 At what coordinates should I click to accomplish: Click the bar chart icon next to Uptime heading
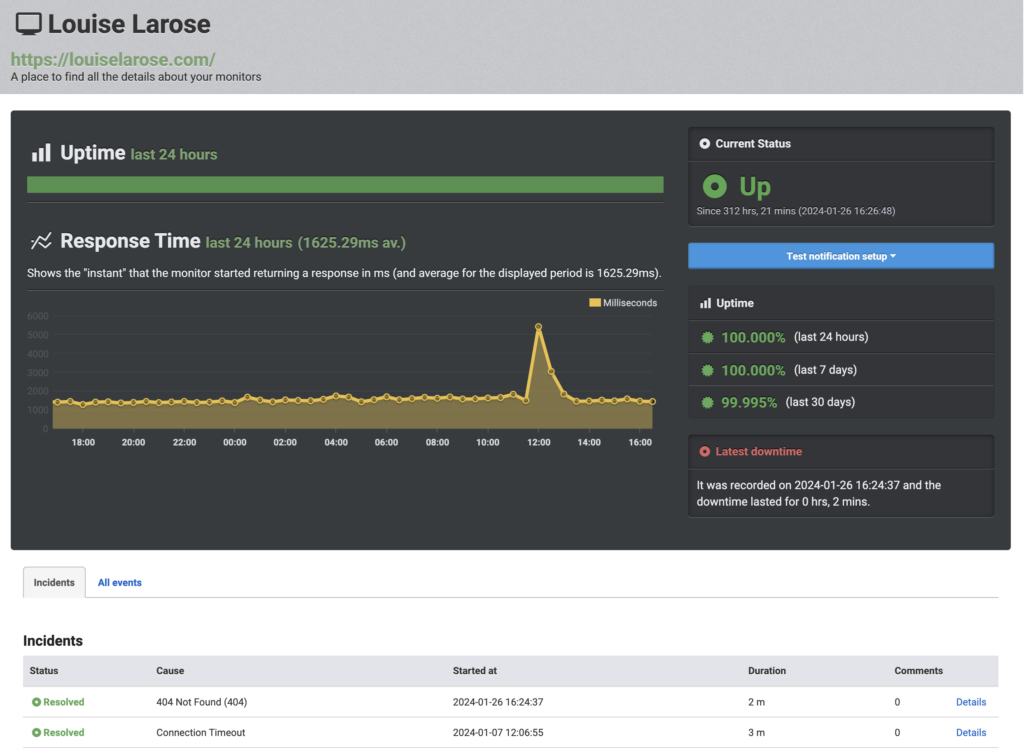(41, 153)
